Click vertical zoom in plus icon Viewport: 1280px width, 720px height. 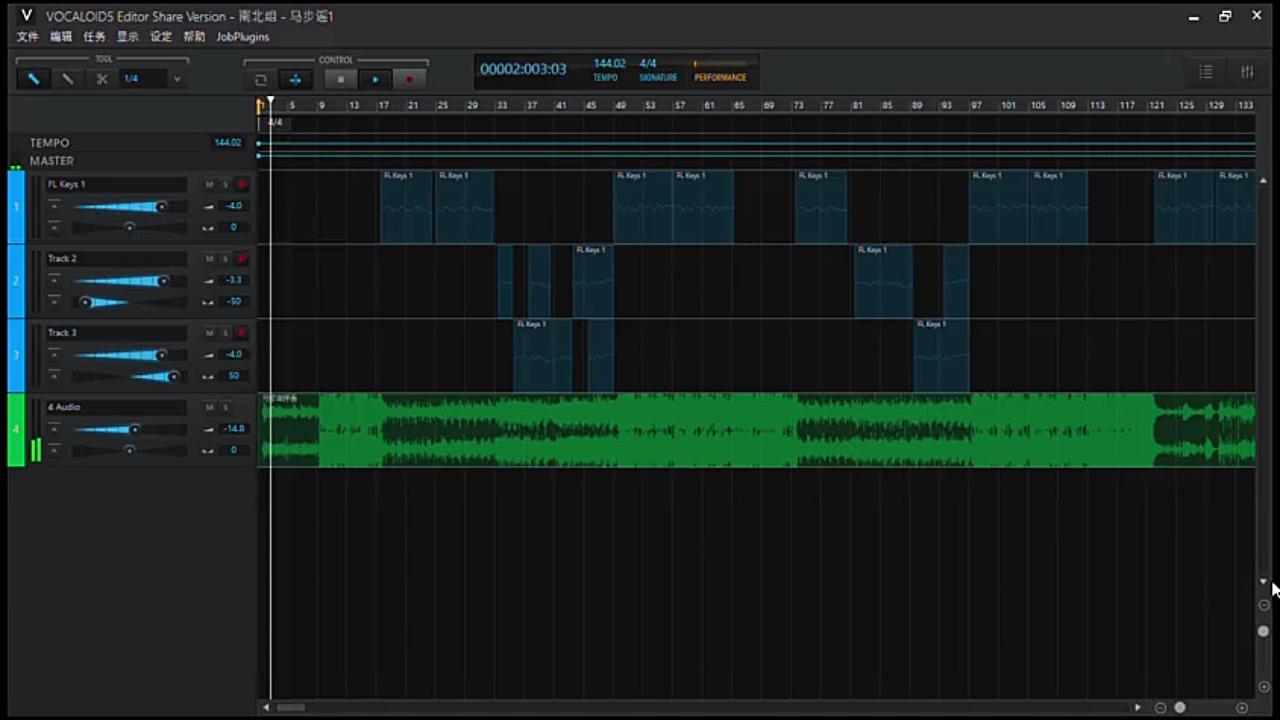tap(1264, 687)
